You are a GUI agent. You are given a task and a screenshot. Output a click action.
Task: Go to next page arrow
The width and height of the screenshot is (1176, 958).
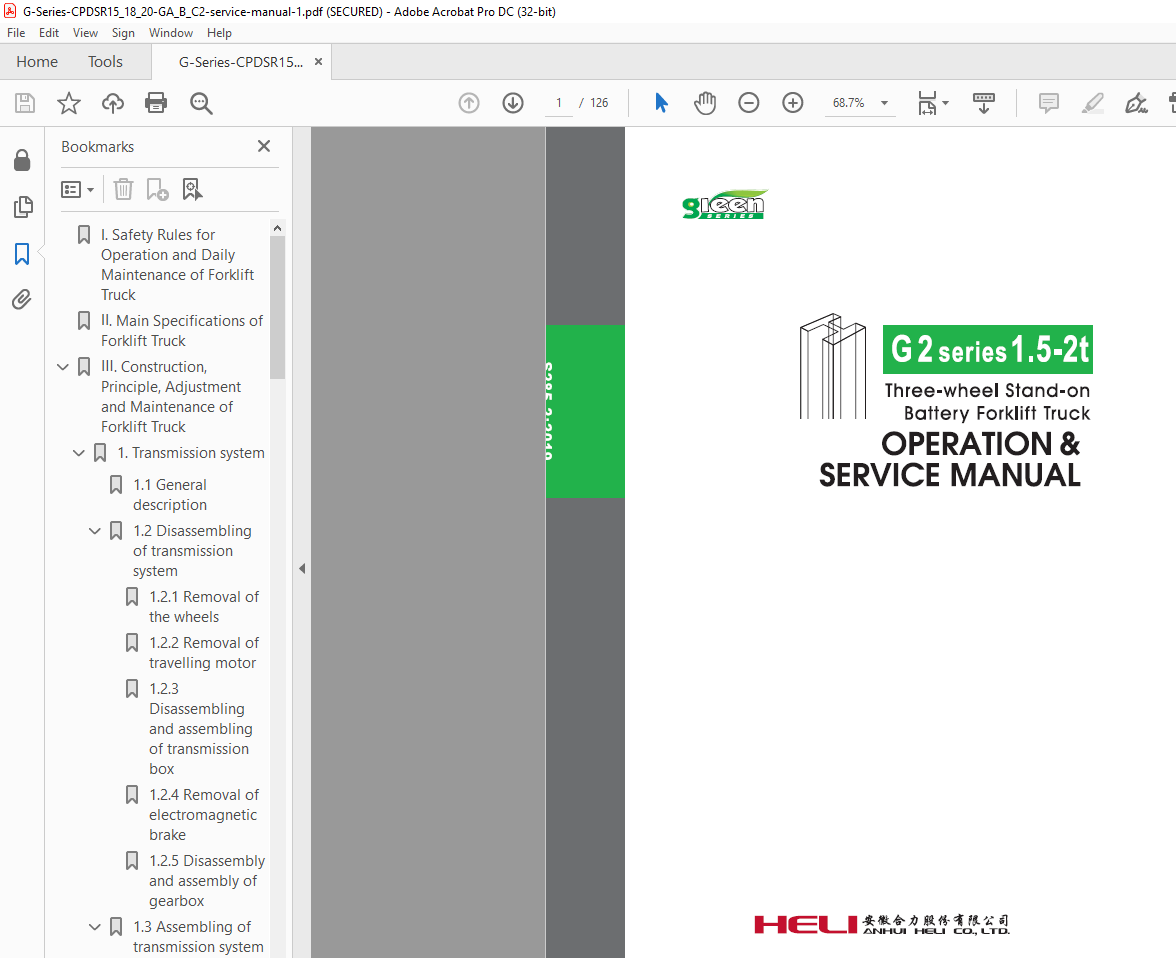tap(513, 103)
